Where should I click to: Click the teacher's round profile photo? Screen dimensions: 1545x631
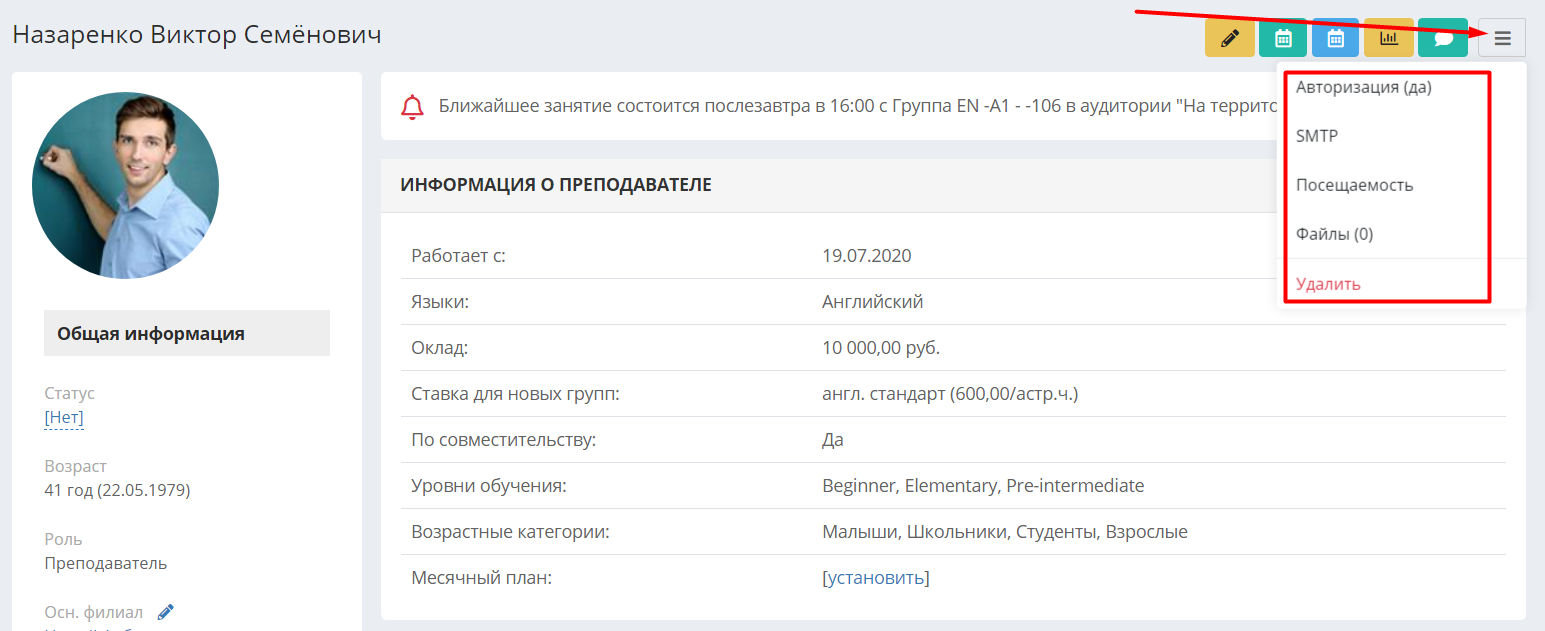coord(125,185)
